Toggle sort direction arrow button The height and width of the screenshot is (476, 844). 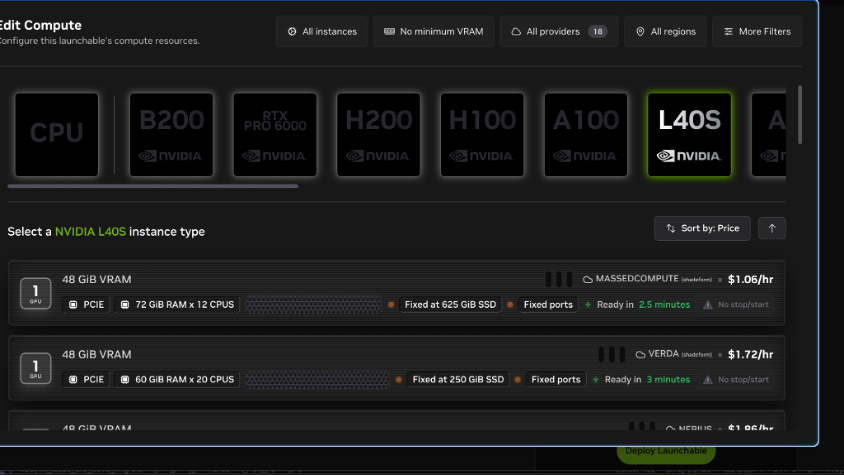click(x=772, y=228)
